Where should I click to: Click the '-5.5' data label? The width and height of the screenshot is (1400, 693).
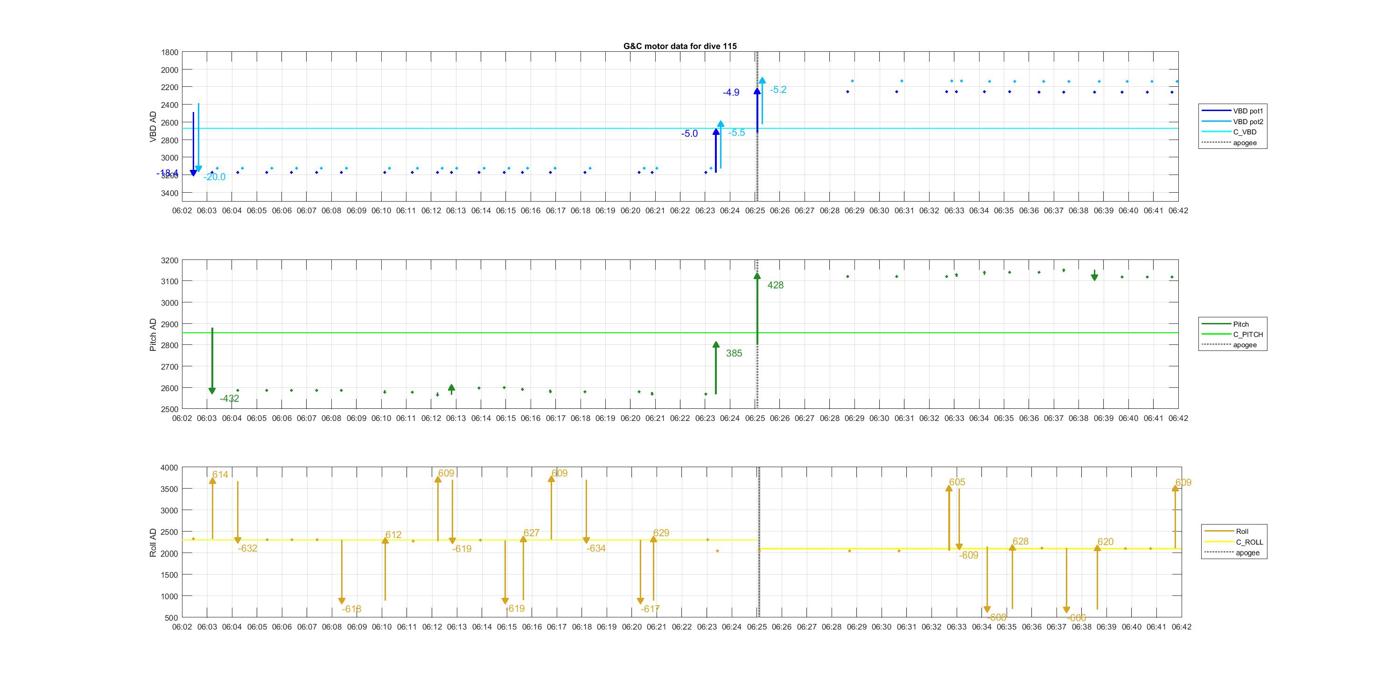tap(736, 132)
